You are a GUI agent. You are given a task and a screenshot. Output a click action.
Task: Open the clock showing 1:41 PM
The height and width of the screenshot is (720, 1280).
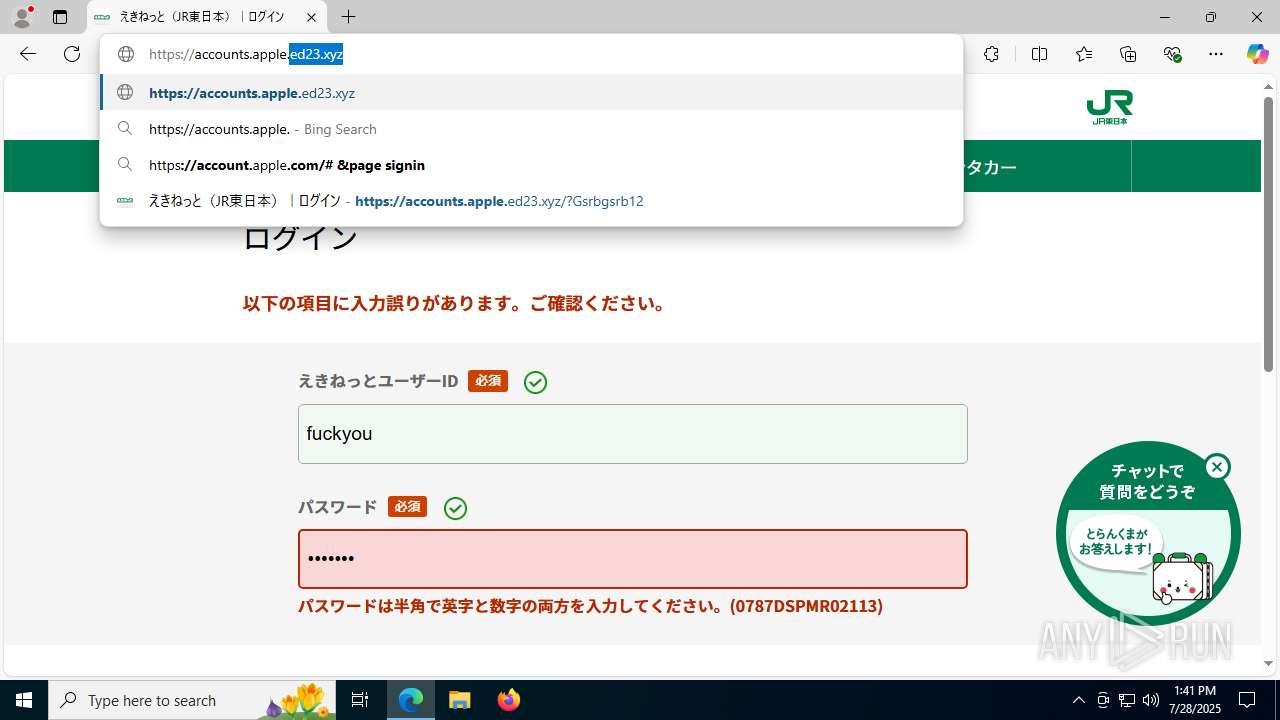[x=1196, y=700]
